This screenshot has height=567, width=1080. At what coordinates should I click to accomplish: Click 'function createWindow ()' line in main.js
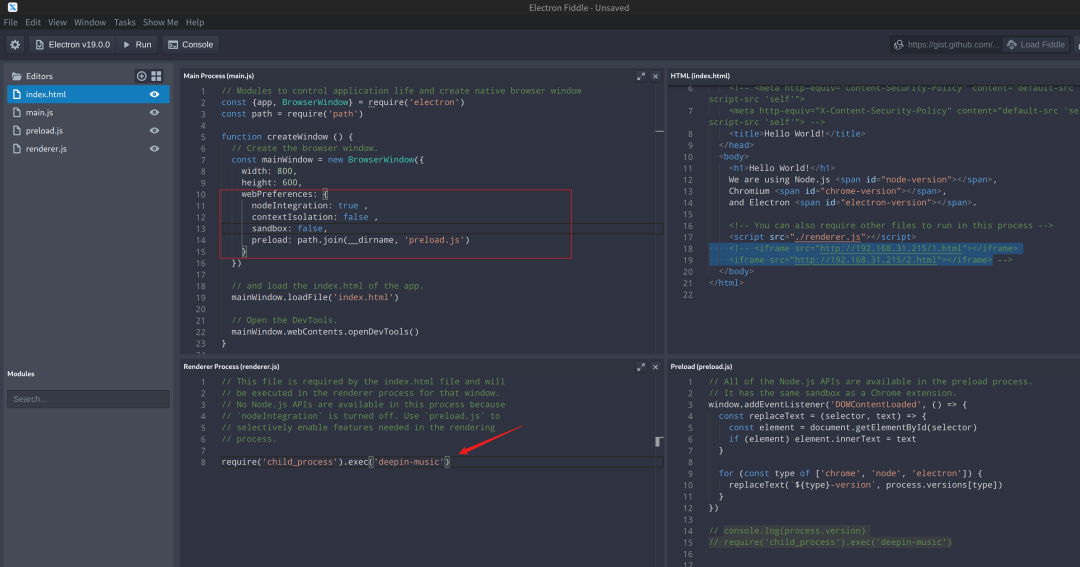(287, 137)
